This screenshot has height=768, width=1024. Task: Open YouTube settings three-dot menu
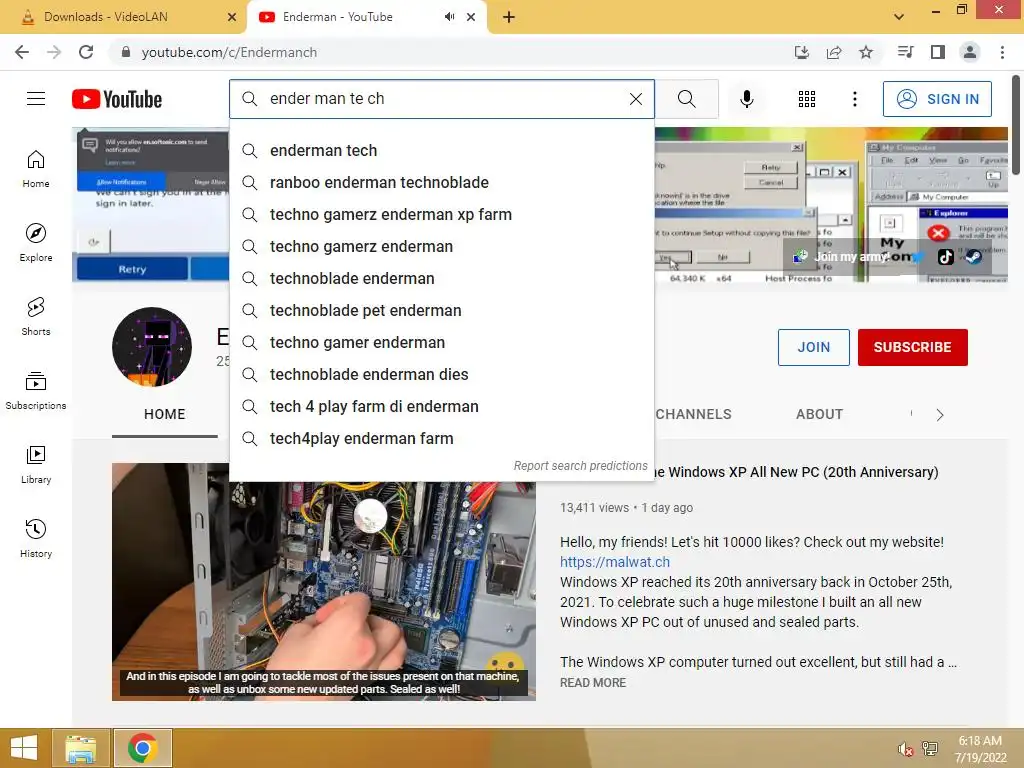tap(854, 99)
